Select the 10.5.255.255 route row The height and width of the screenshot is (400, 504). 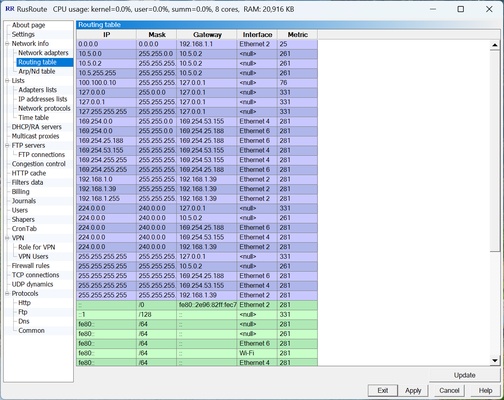tap(197, 73)
